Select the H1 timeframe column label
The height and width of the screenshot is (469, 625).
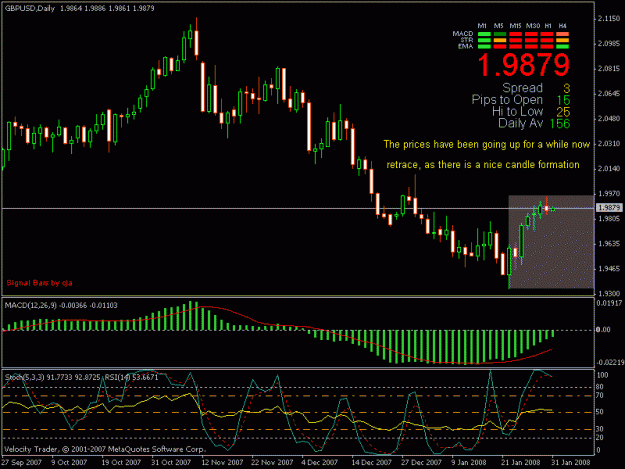pos(548,26)
